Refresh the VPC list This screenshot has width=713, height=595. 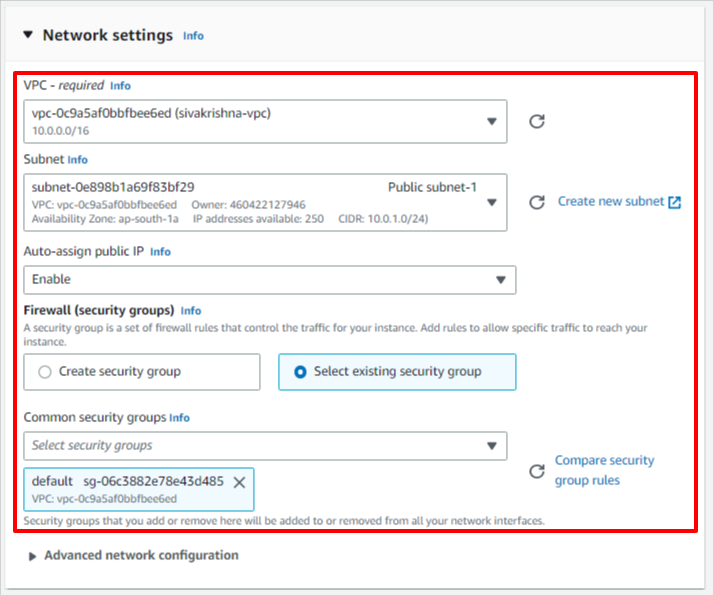537,121
